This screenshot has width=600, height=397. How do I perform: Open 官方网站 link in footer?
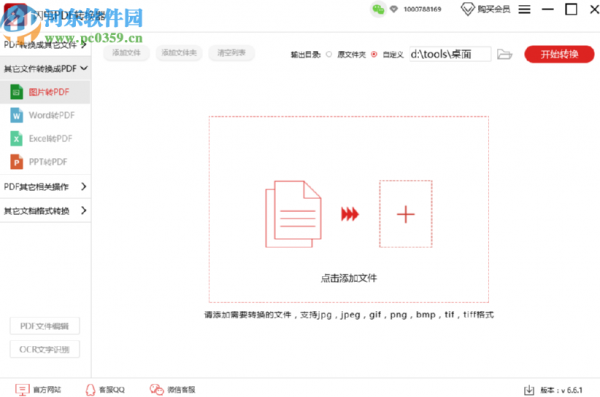coord(47,390)
